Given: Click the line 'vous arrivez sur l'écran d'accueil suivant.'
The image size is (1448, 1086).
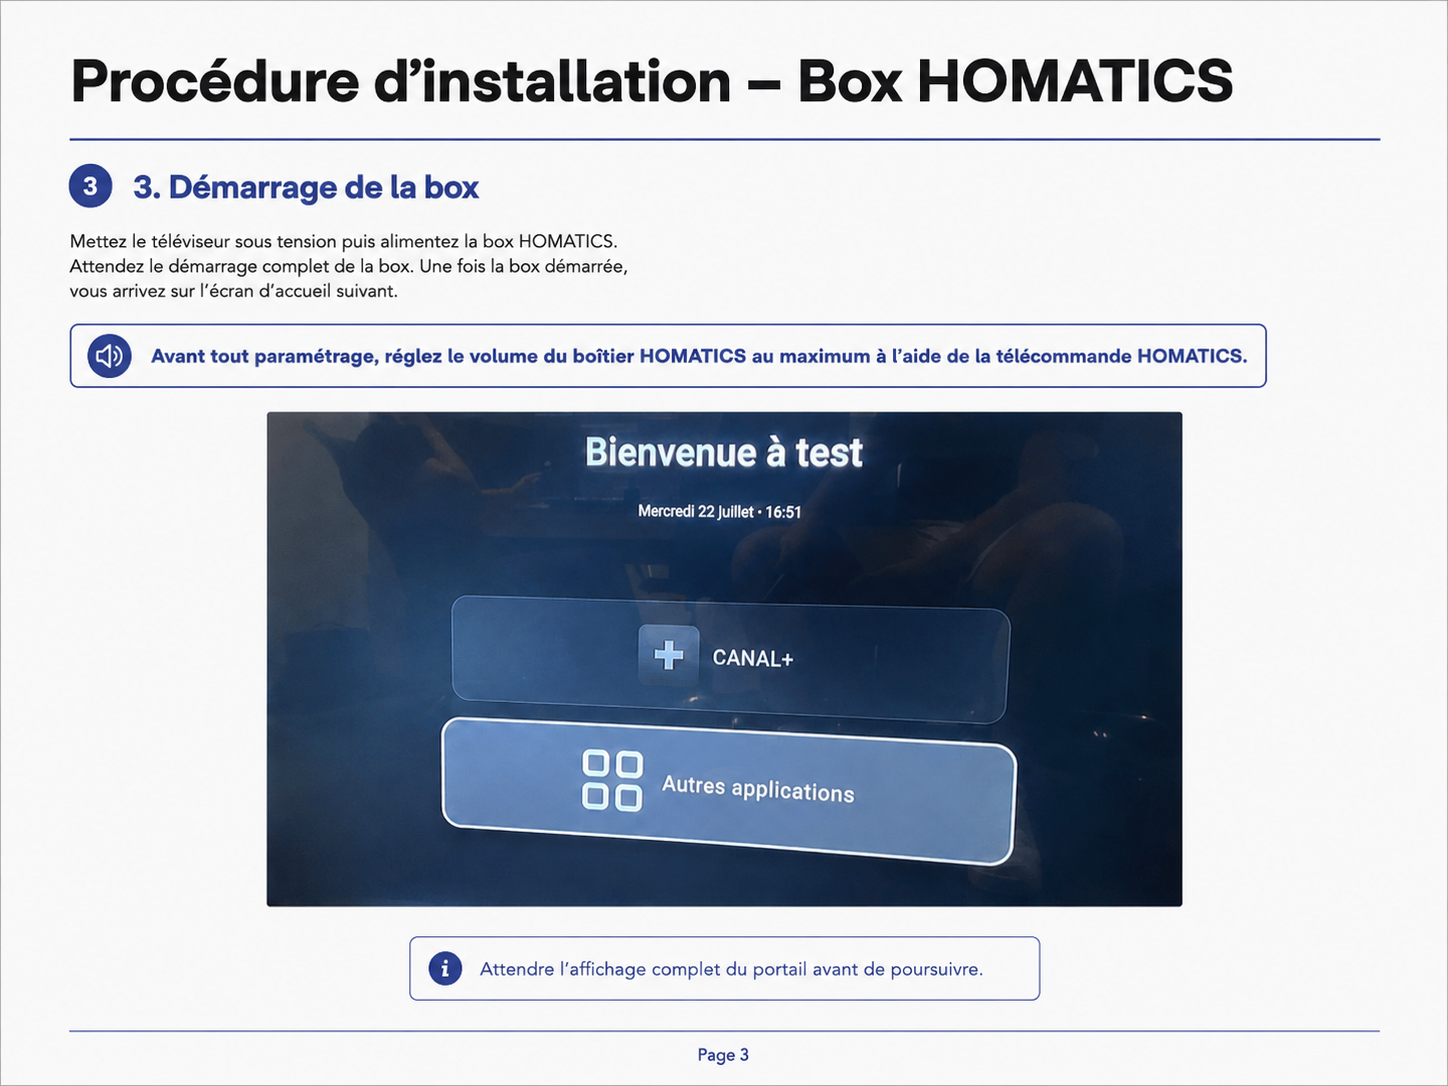Looking at the screenshot, I should tap(234, 291).
